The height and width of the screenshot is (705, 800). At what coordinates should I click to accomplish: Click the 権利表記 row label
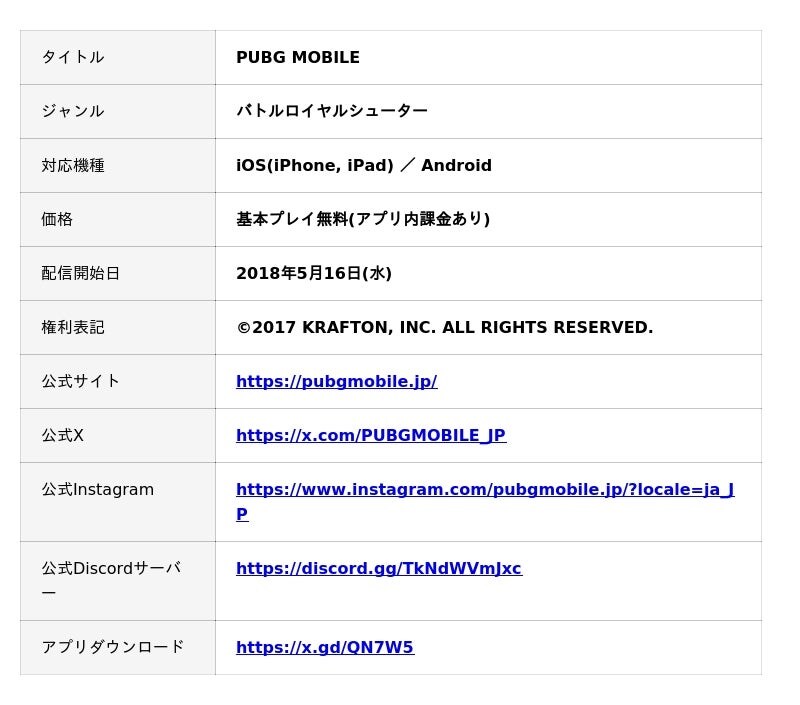[x=72, y=327]
